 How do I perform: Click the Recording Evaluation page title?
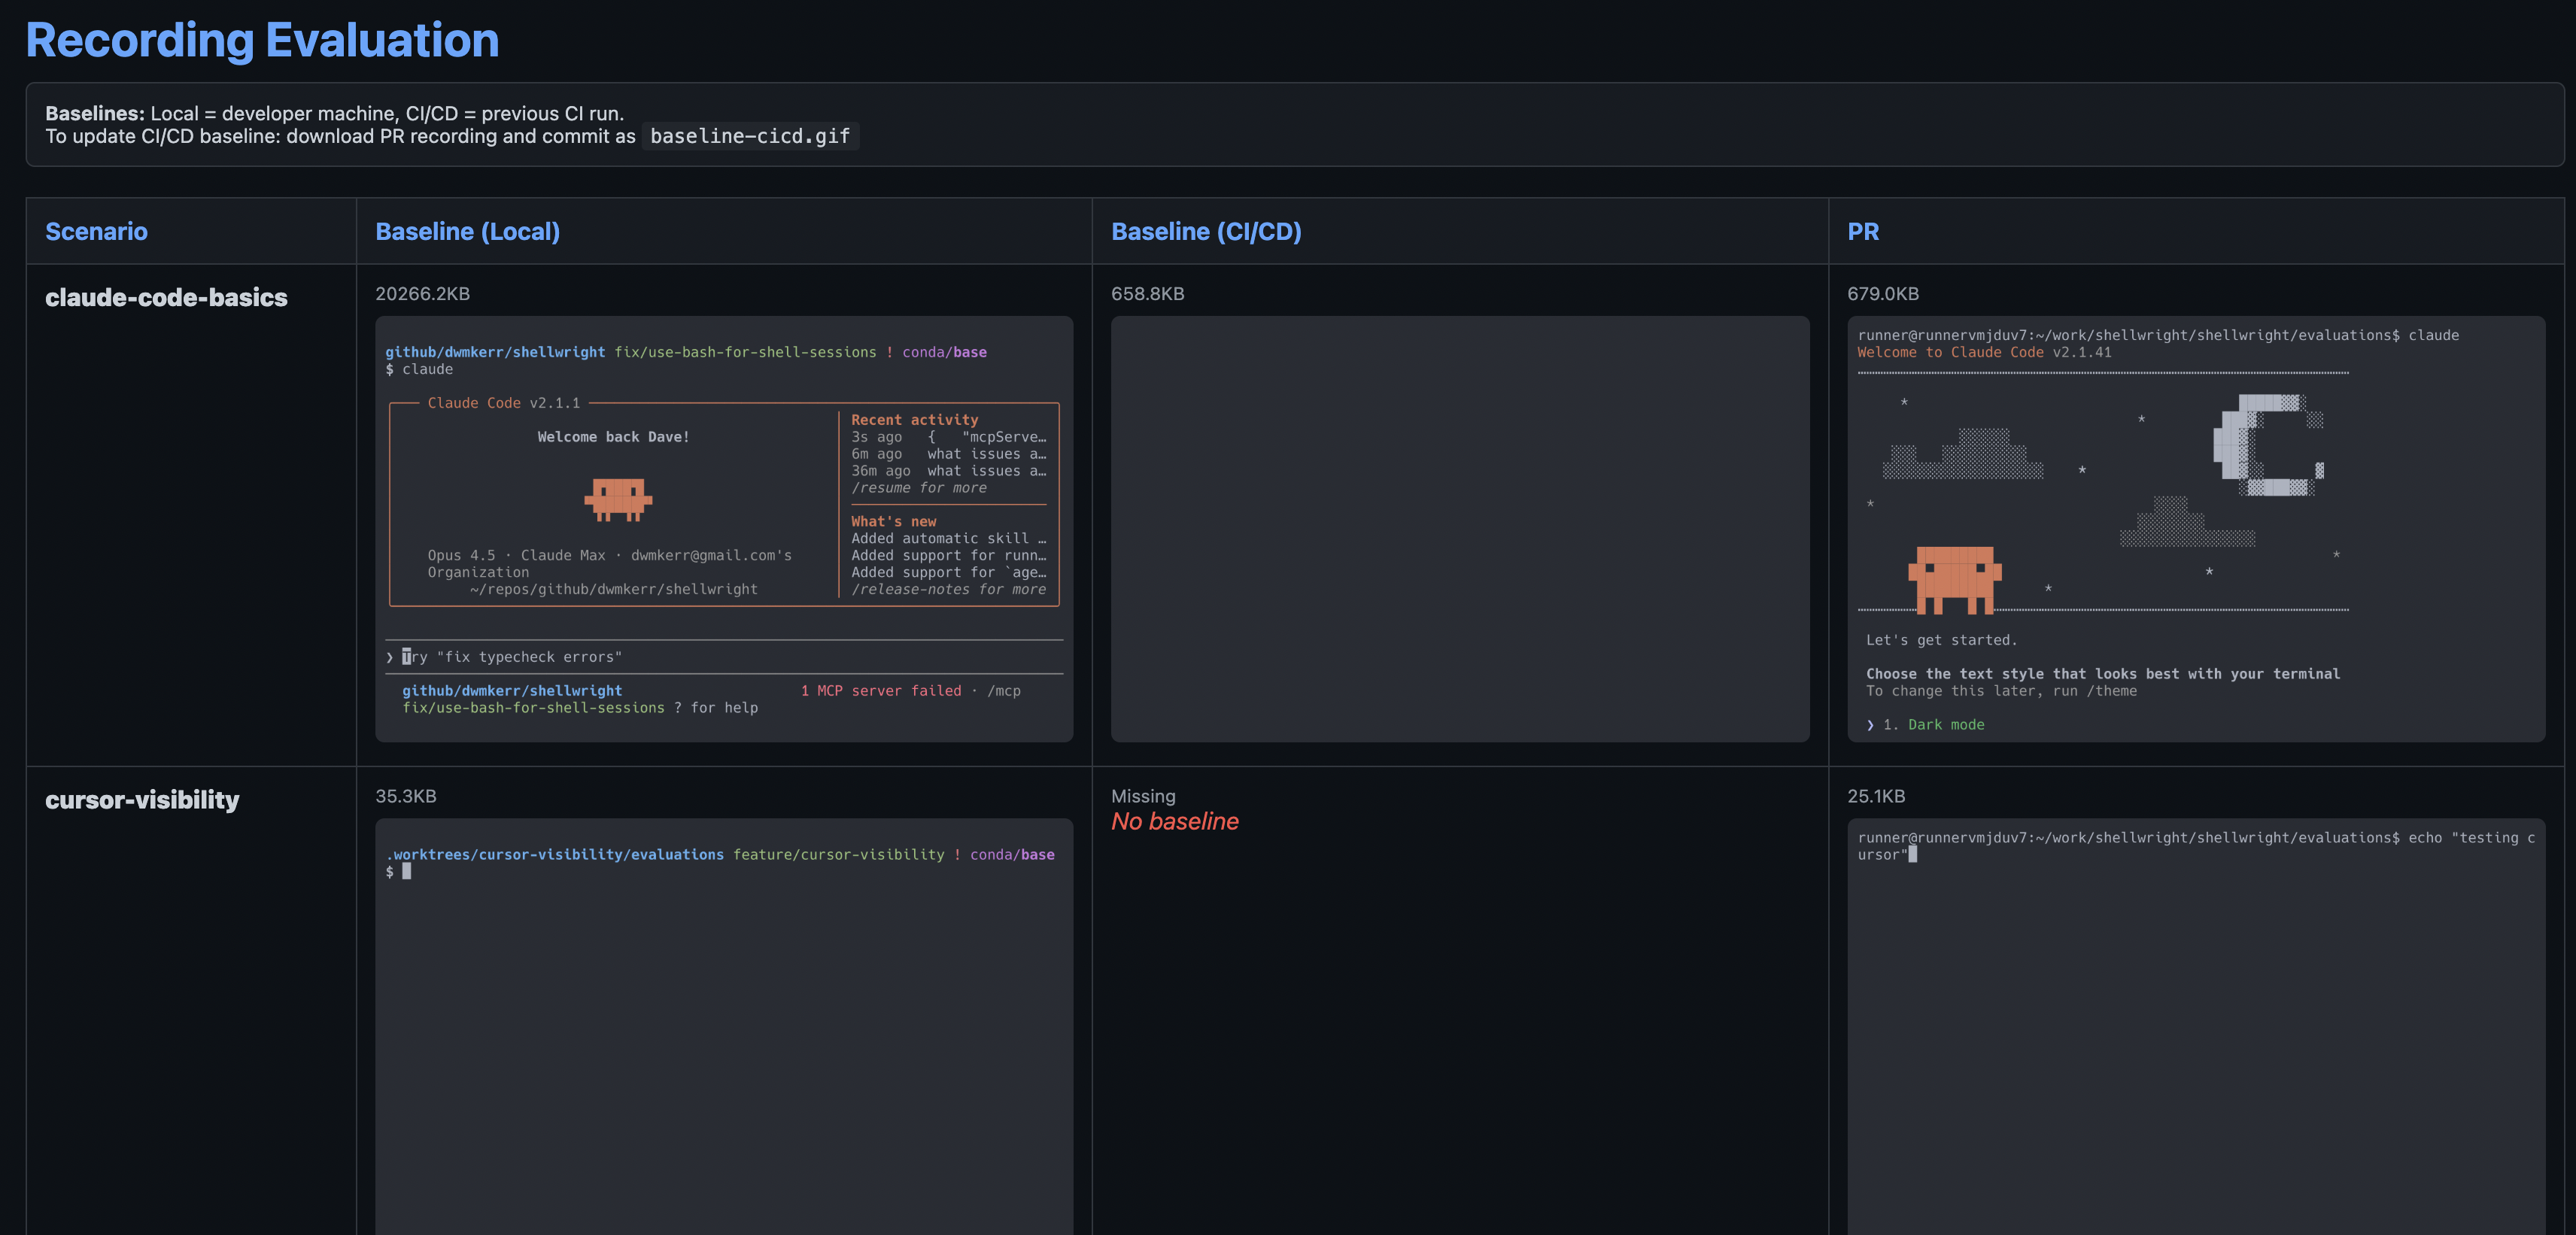click(x=262, y=40)
